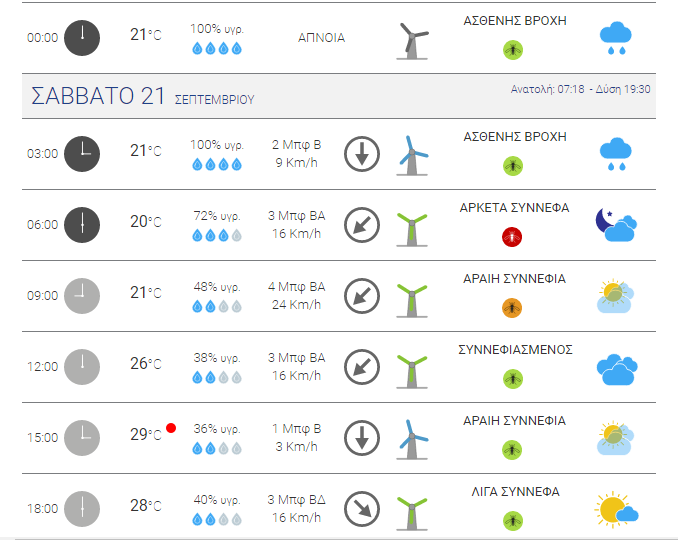The image size is (678, 540).
Task: Click the 4 Μπφ ΒΑ wind reading
Action: [297, 287]
